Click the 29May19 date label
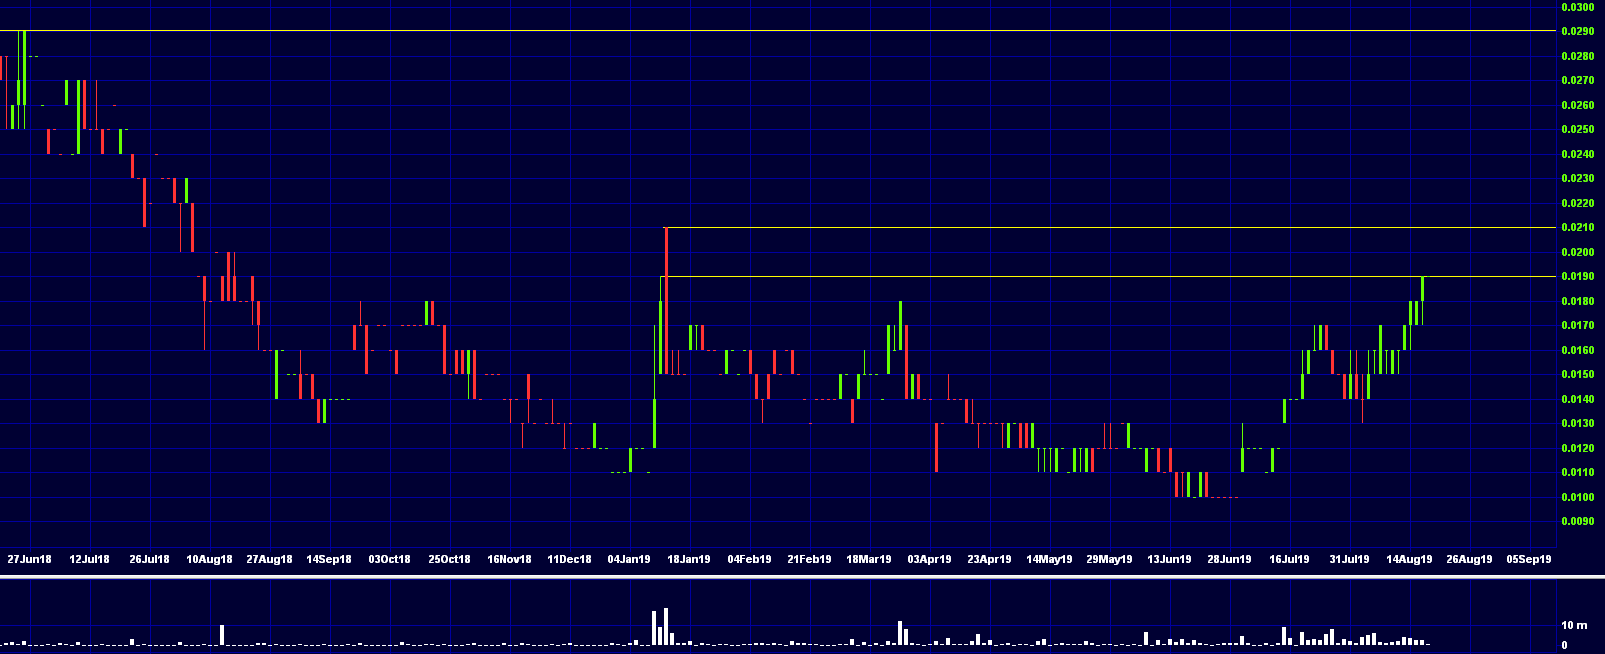Viewport: 1605px width, 654px height. (1109, 559)
